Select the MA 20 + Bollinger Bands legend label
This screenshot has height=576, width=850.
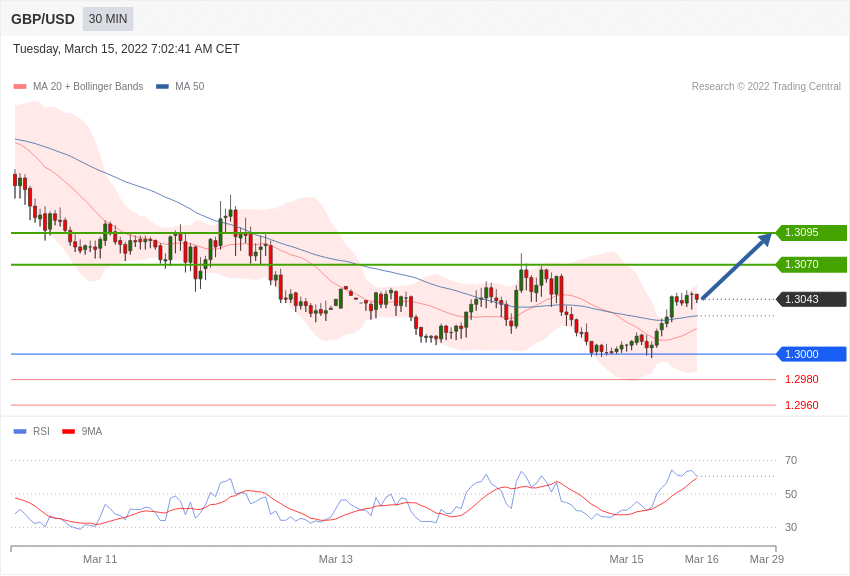click(88, 87)
